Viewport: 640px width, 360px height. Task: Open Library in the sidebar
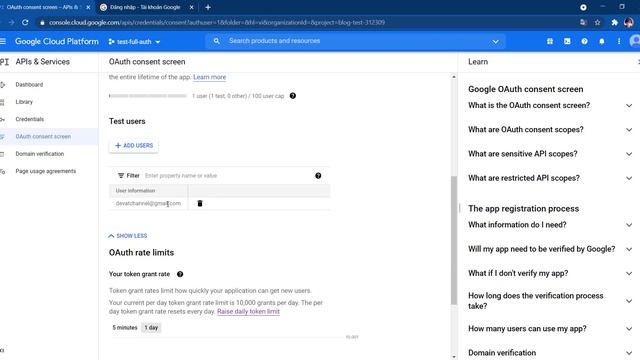click(x=24, y=102)
